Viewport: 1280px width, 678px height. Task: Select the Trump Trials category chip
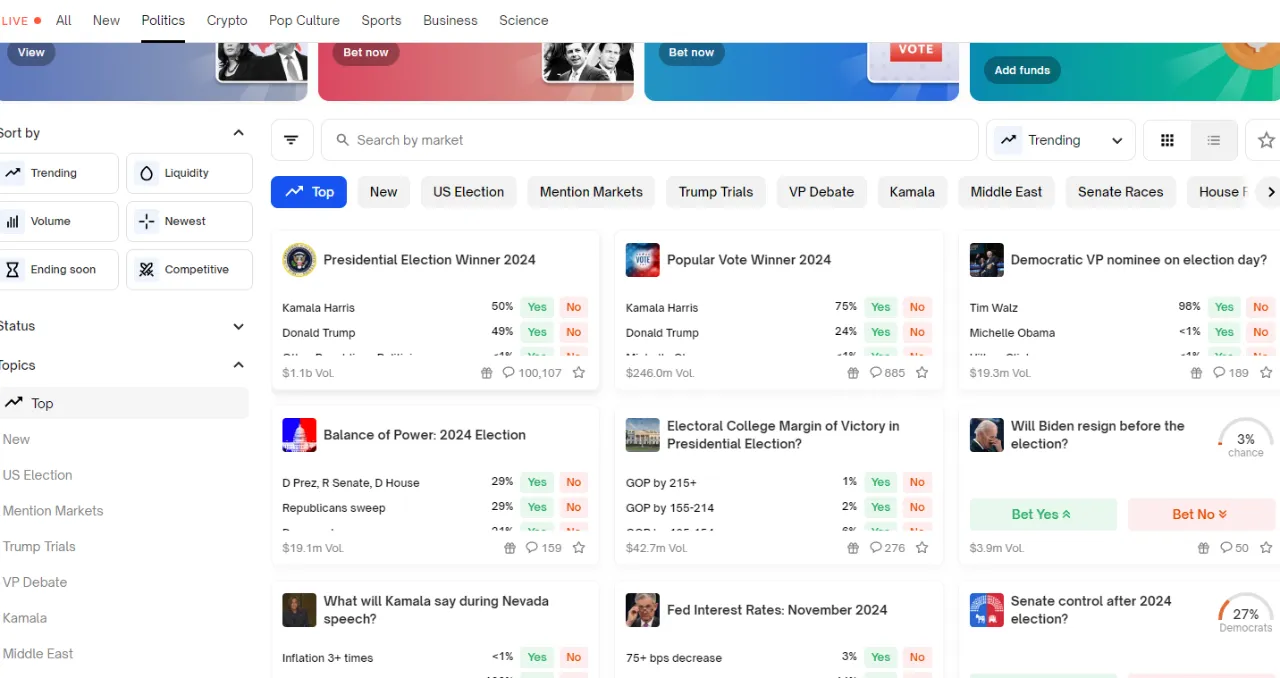(715, 192)
